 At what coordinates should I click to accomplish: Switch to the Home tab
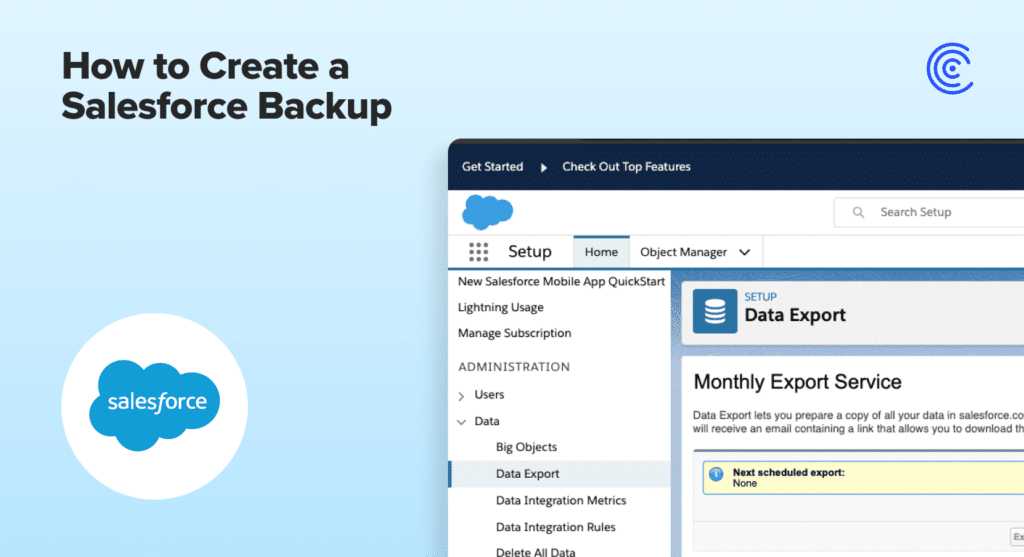(601, 252)
